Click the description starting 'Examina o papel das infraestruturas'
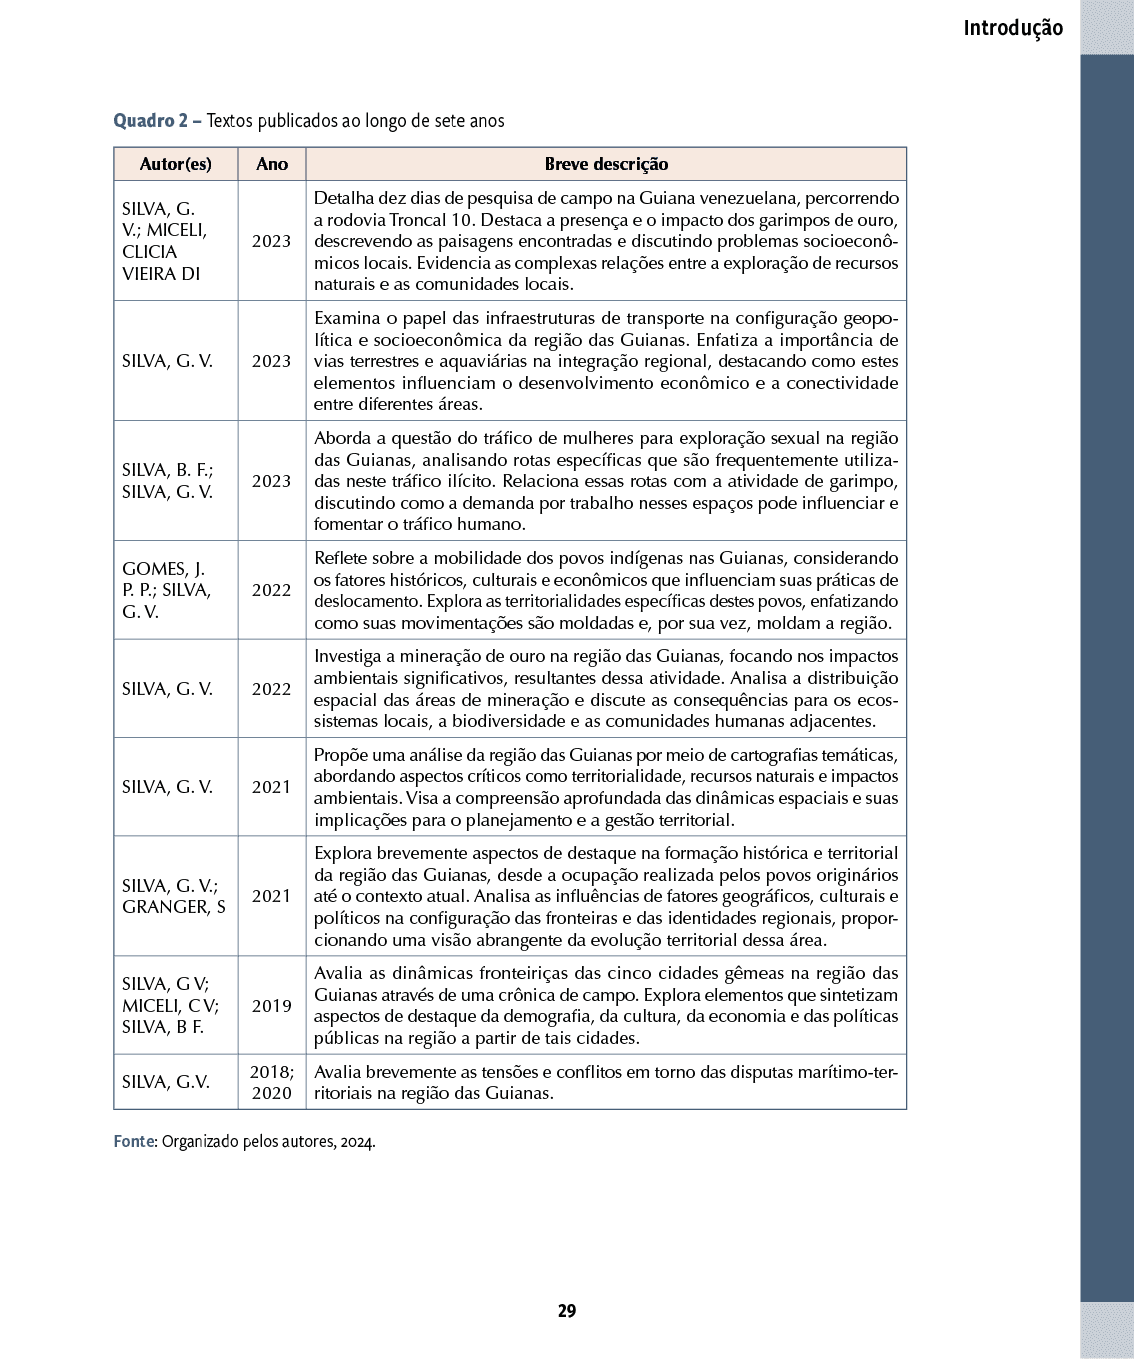This screenshot has height=1359, width=1134. 606,361
